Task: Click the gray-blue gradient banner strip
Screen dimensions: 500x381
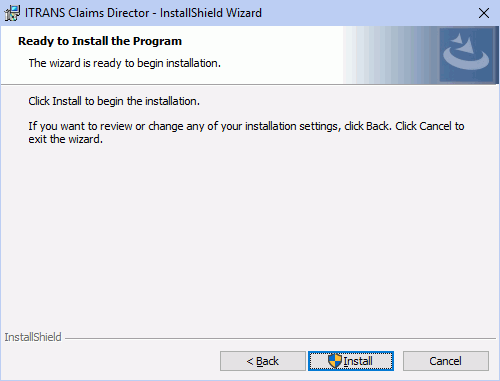Action: tap(391, 55)
